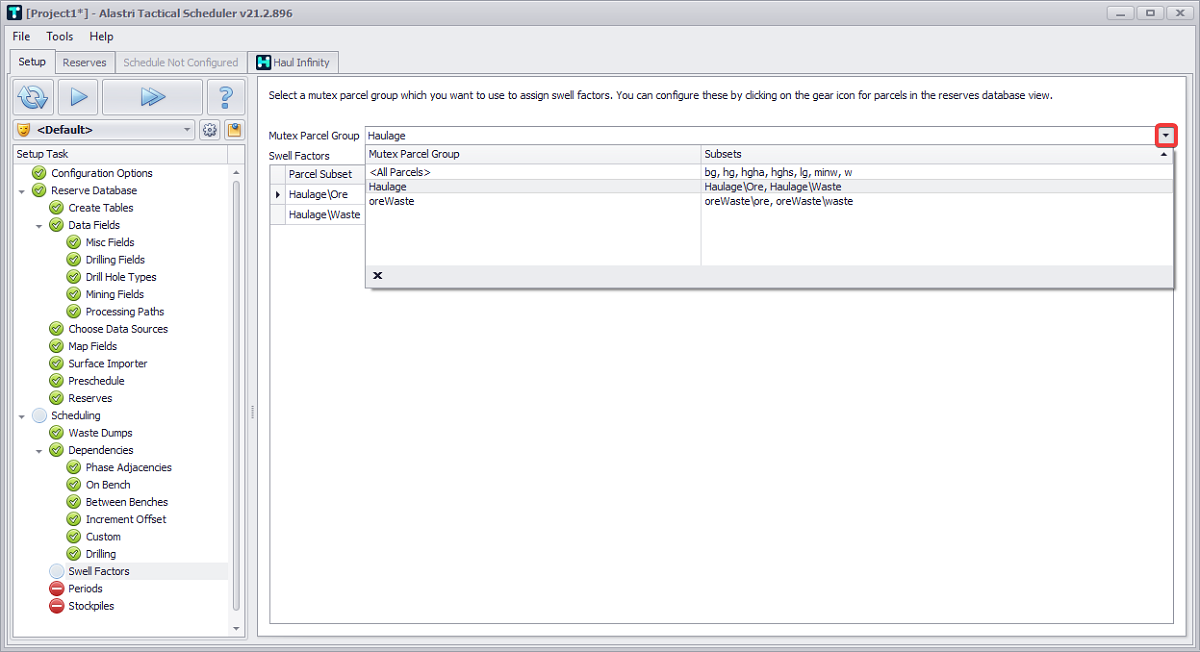Switch to the Haul Infinity tab
1200x652 pixels.
click(x=294, y=62)
